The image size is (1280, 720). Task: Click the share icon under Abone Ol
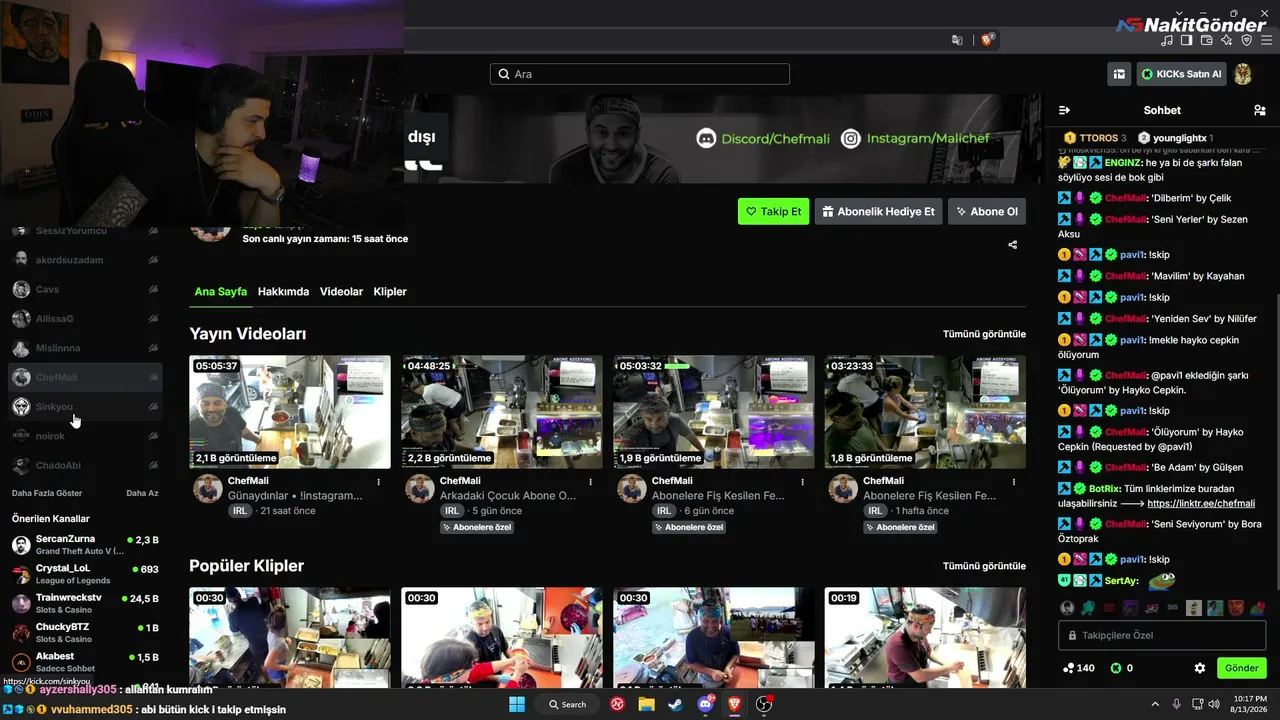coord(1013,244)
